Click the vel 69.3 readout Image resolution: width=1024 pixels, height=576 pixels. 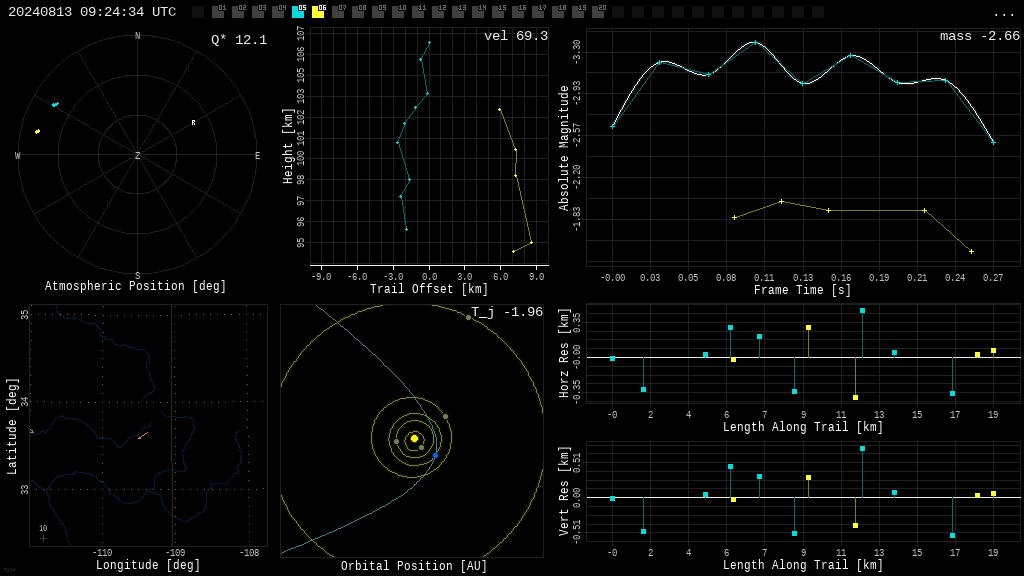click(516, 36)
